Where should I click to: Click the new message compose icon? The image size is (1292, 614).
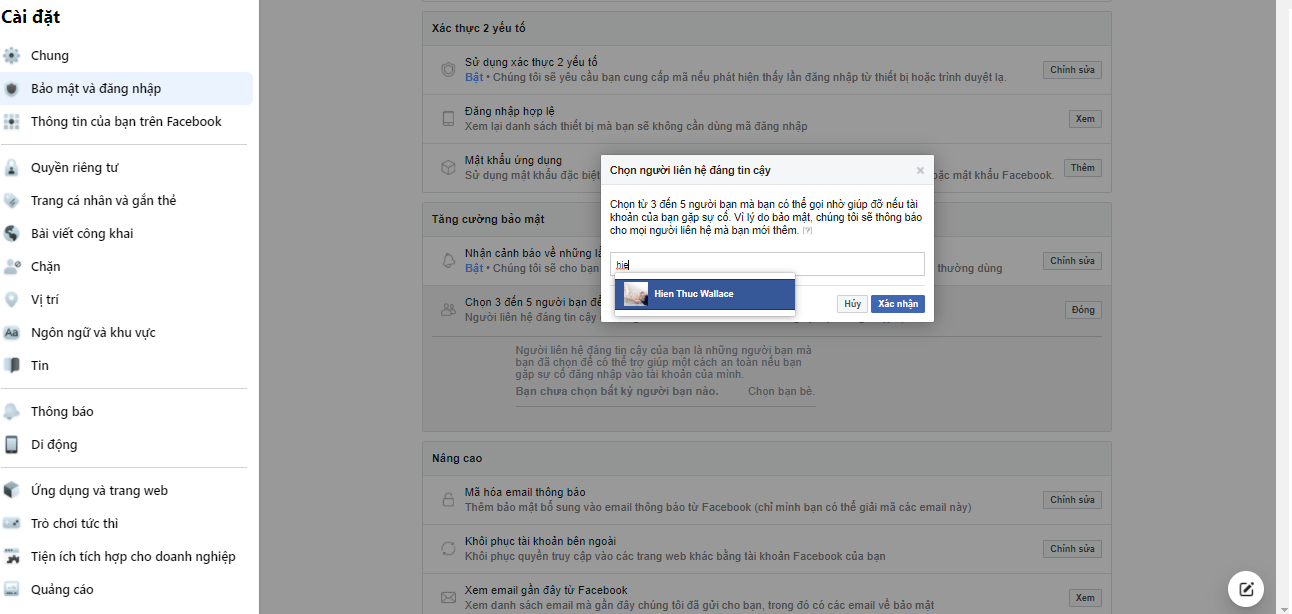(1246, 588)
